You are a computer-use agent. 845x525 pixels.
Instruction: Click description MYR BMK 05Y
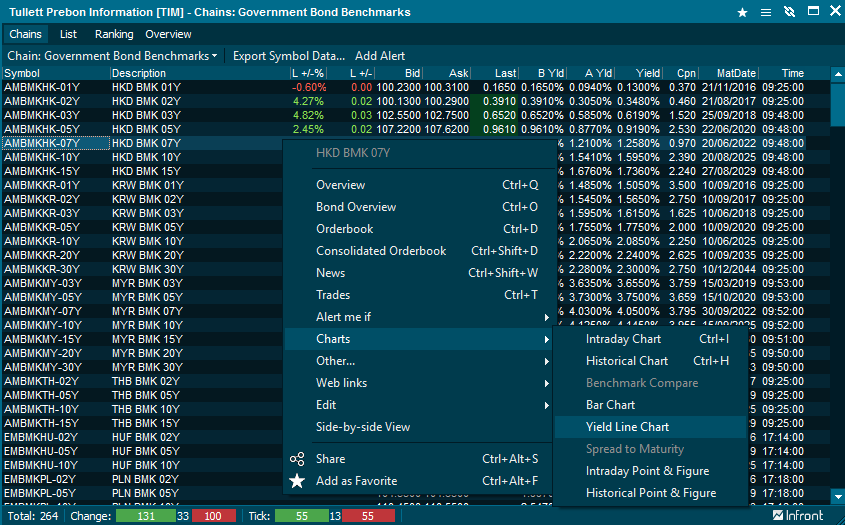point(147,298)
